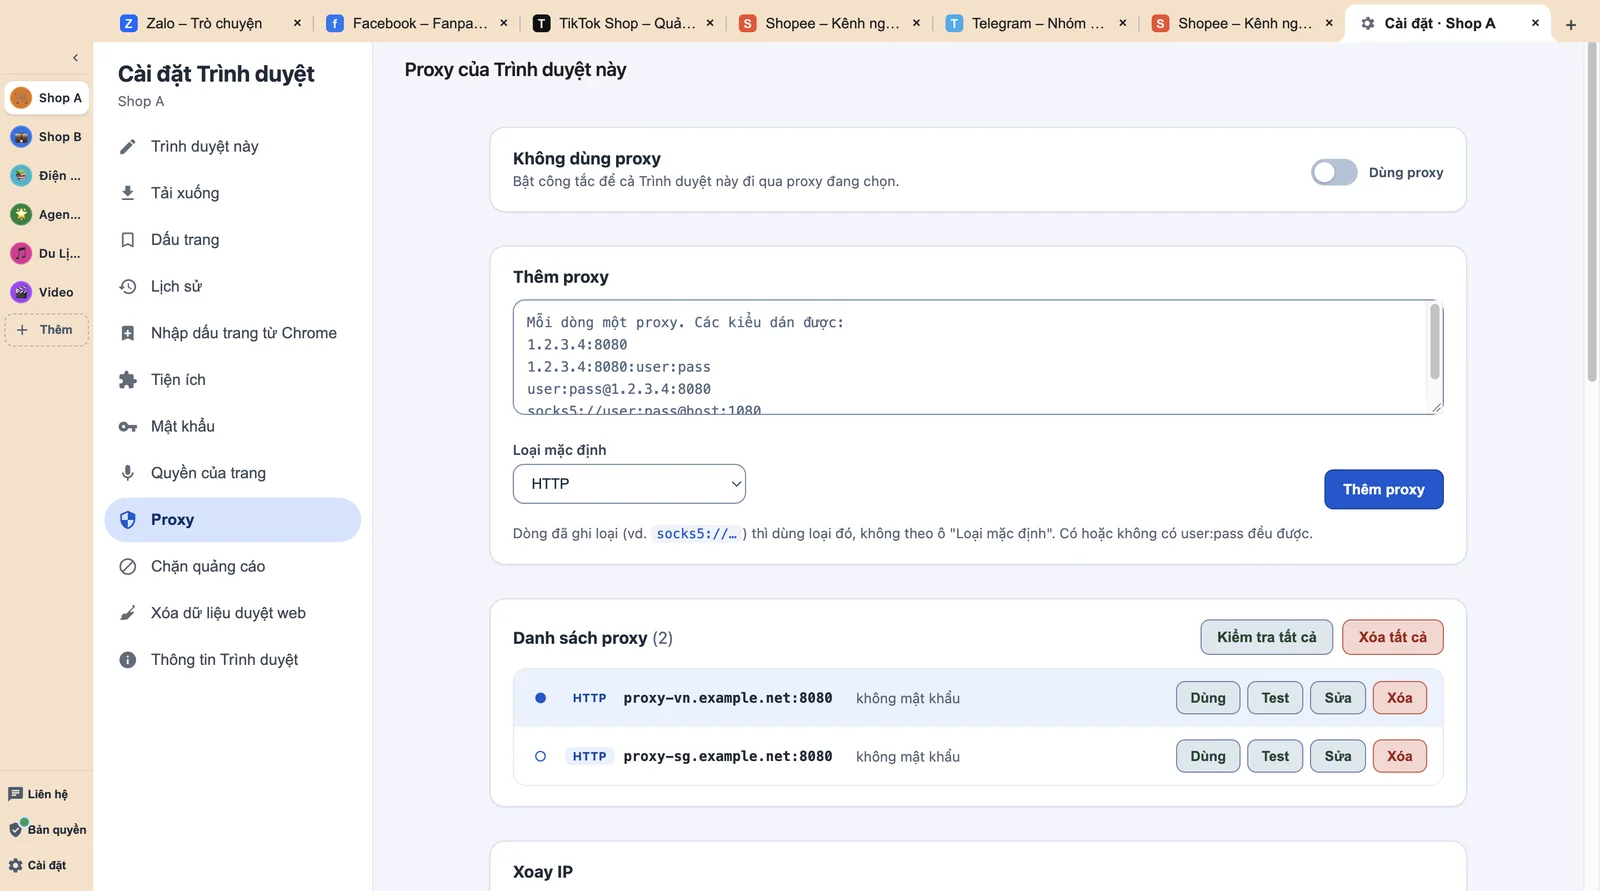The image size is (1600, 891).
Task: Click the Lịch sử history clock icon
Action: click(x=128, y=287)
